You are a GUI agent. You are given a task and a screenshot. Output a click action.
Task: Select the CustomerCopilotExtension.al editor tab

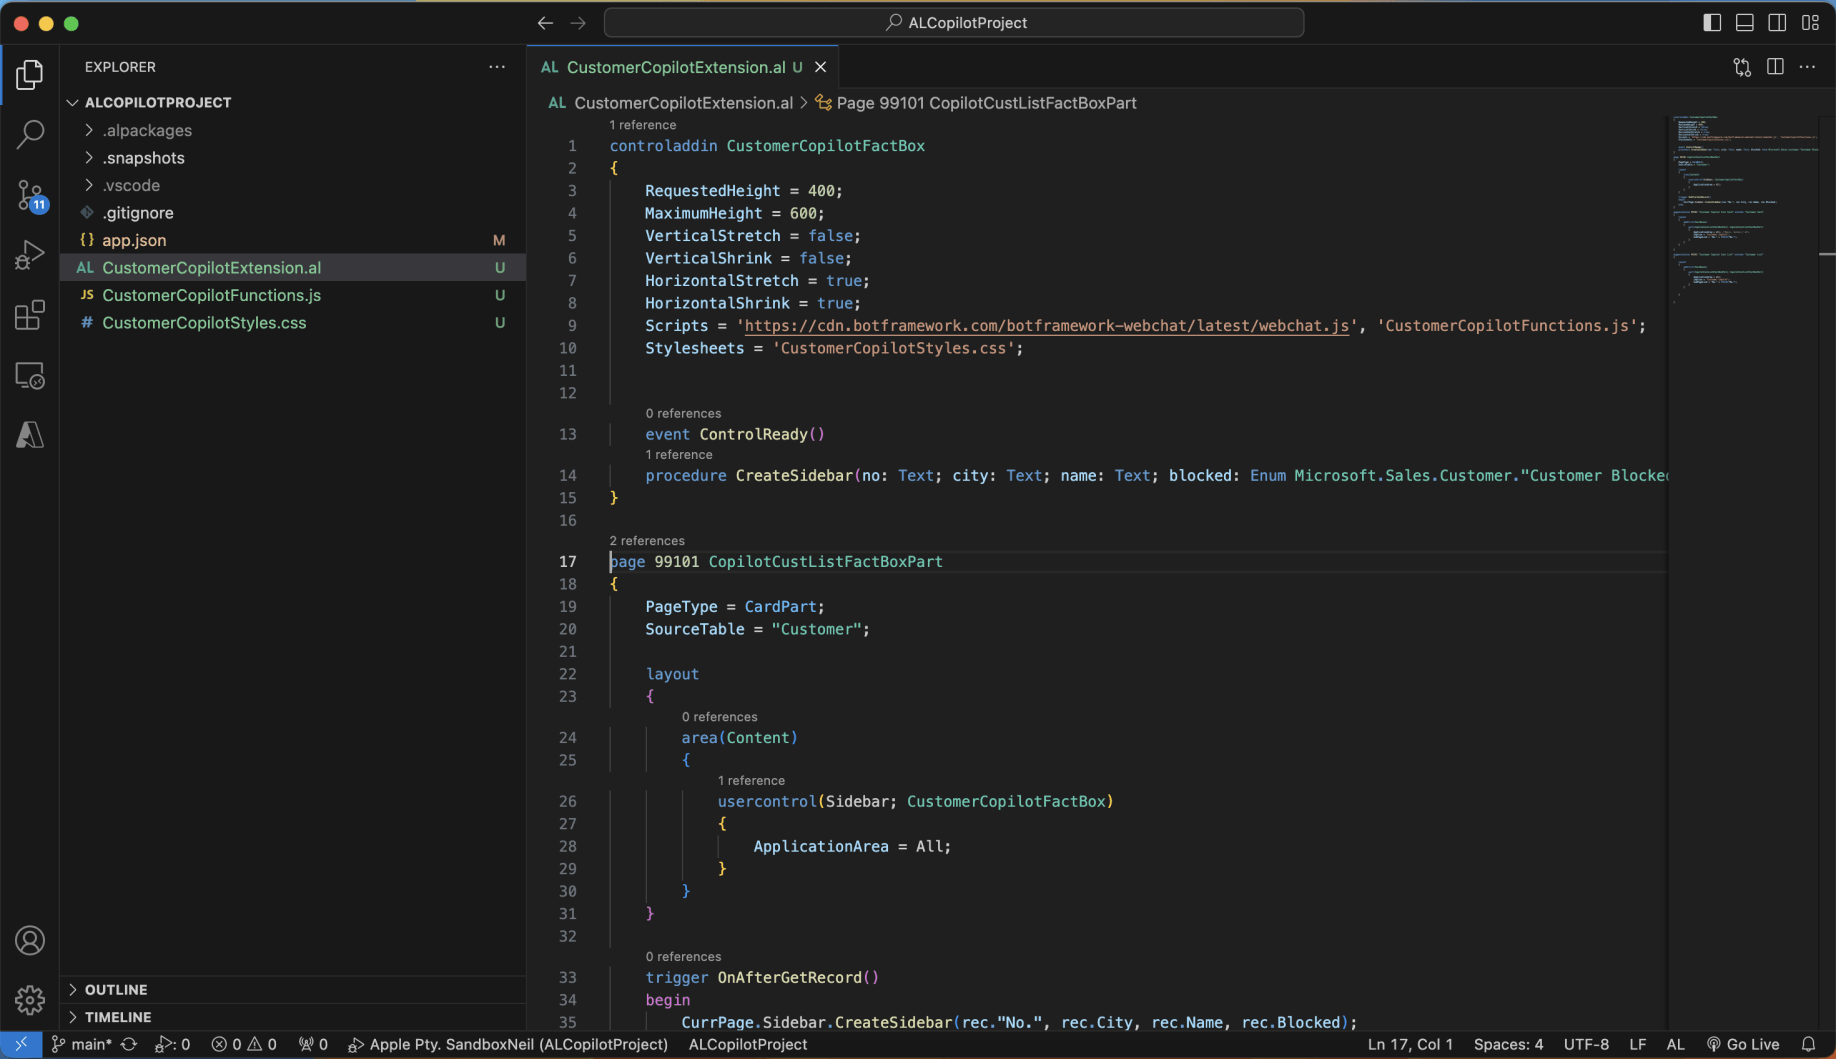[x=675, y=67]
